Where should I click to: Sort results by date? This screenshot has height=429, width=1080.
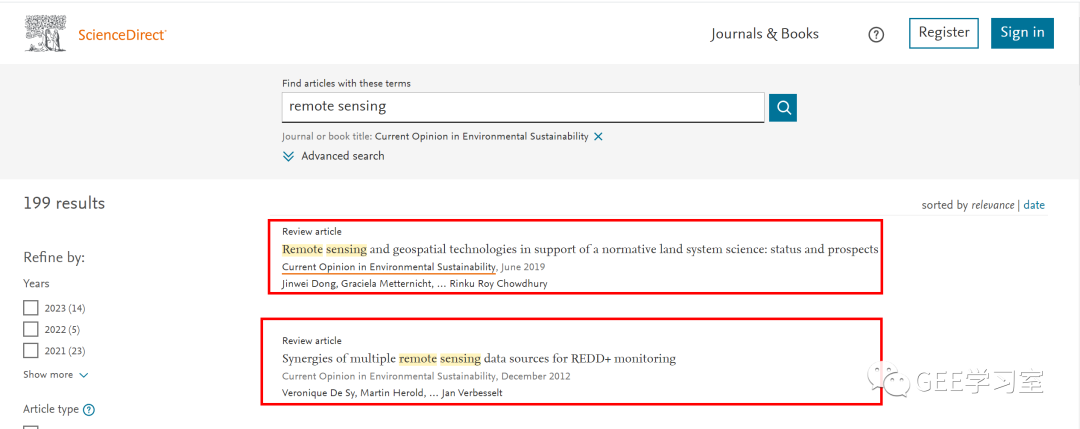pos(1033,205)
